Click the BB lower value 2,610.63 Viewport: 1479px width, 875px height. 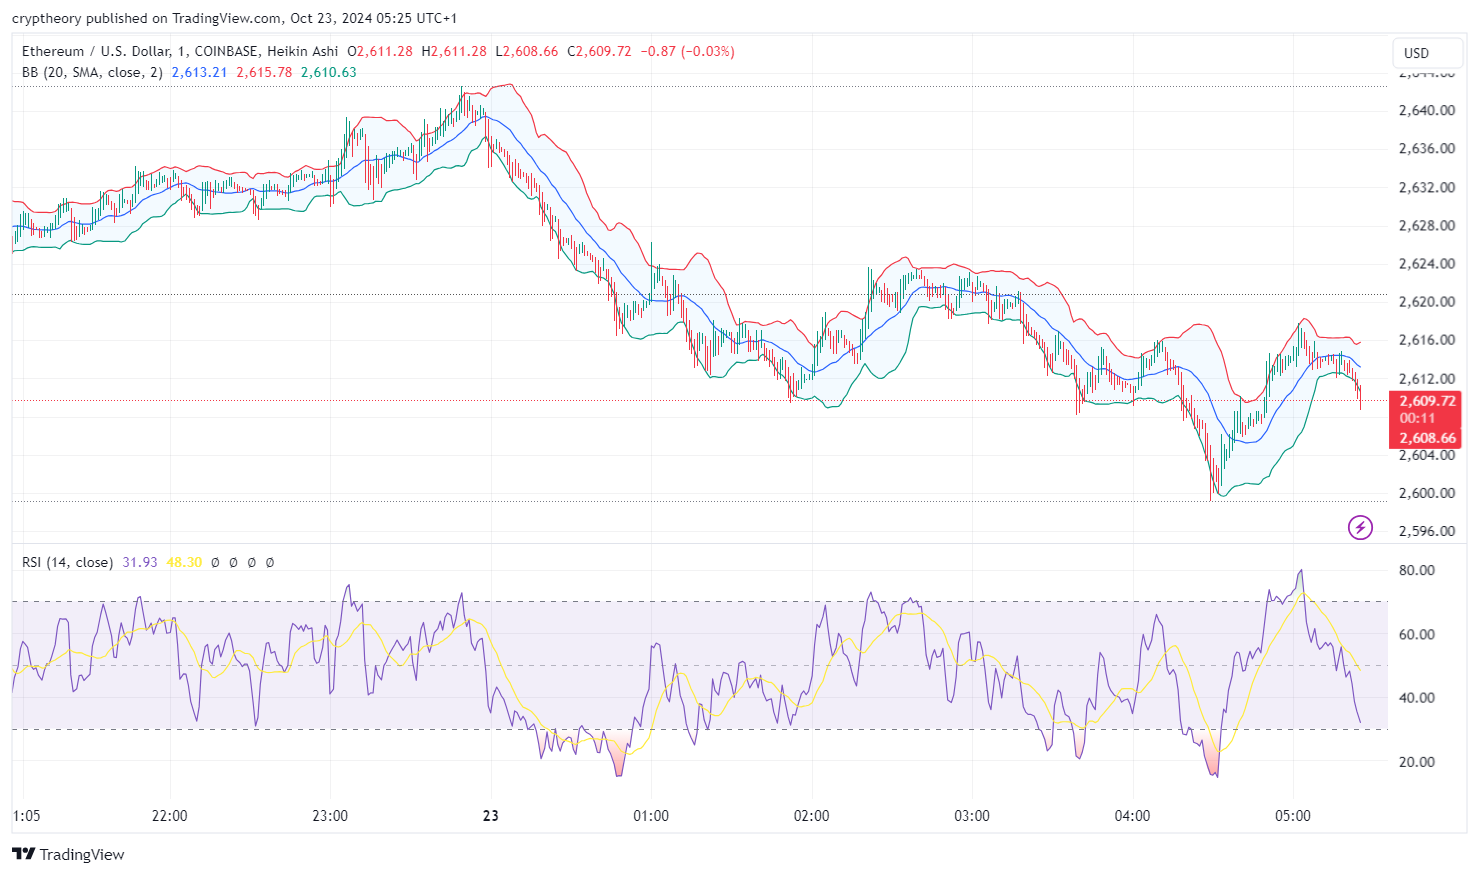coord(328,72)
